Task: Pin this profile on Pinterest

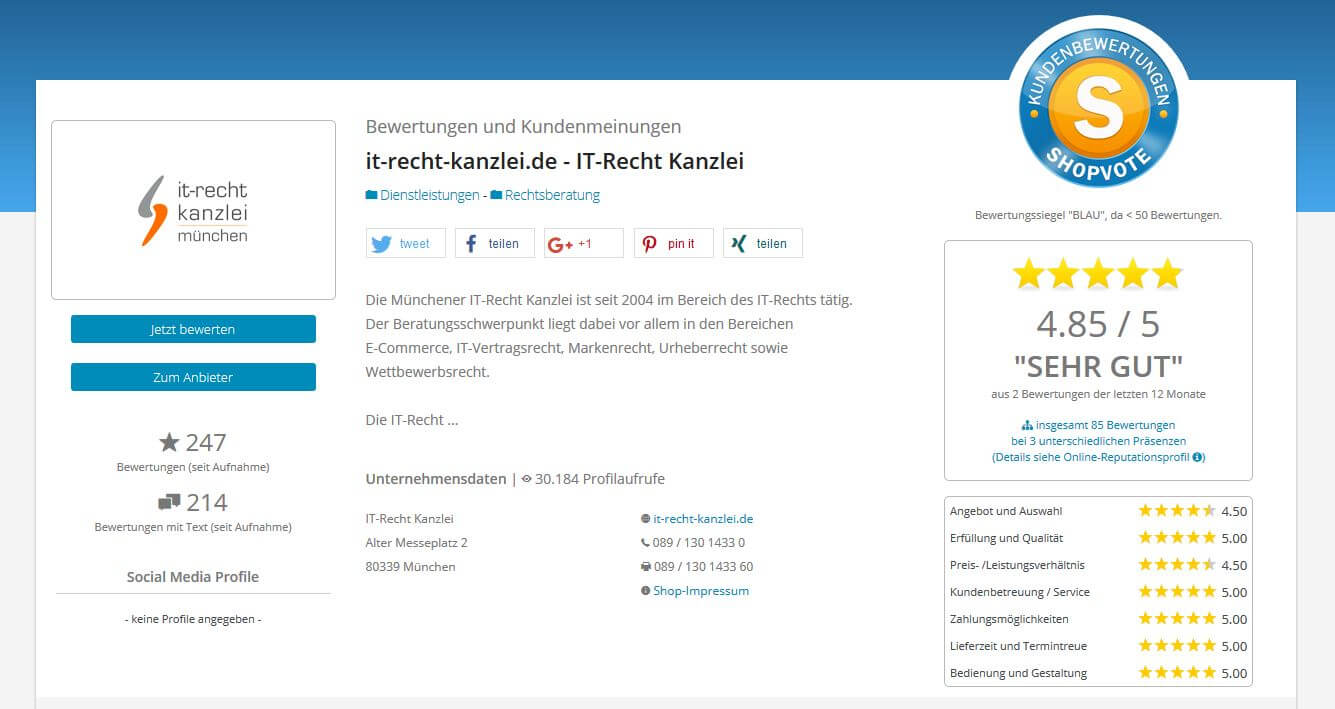Action: tap(649, 242)
